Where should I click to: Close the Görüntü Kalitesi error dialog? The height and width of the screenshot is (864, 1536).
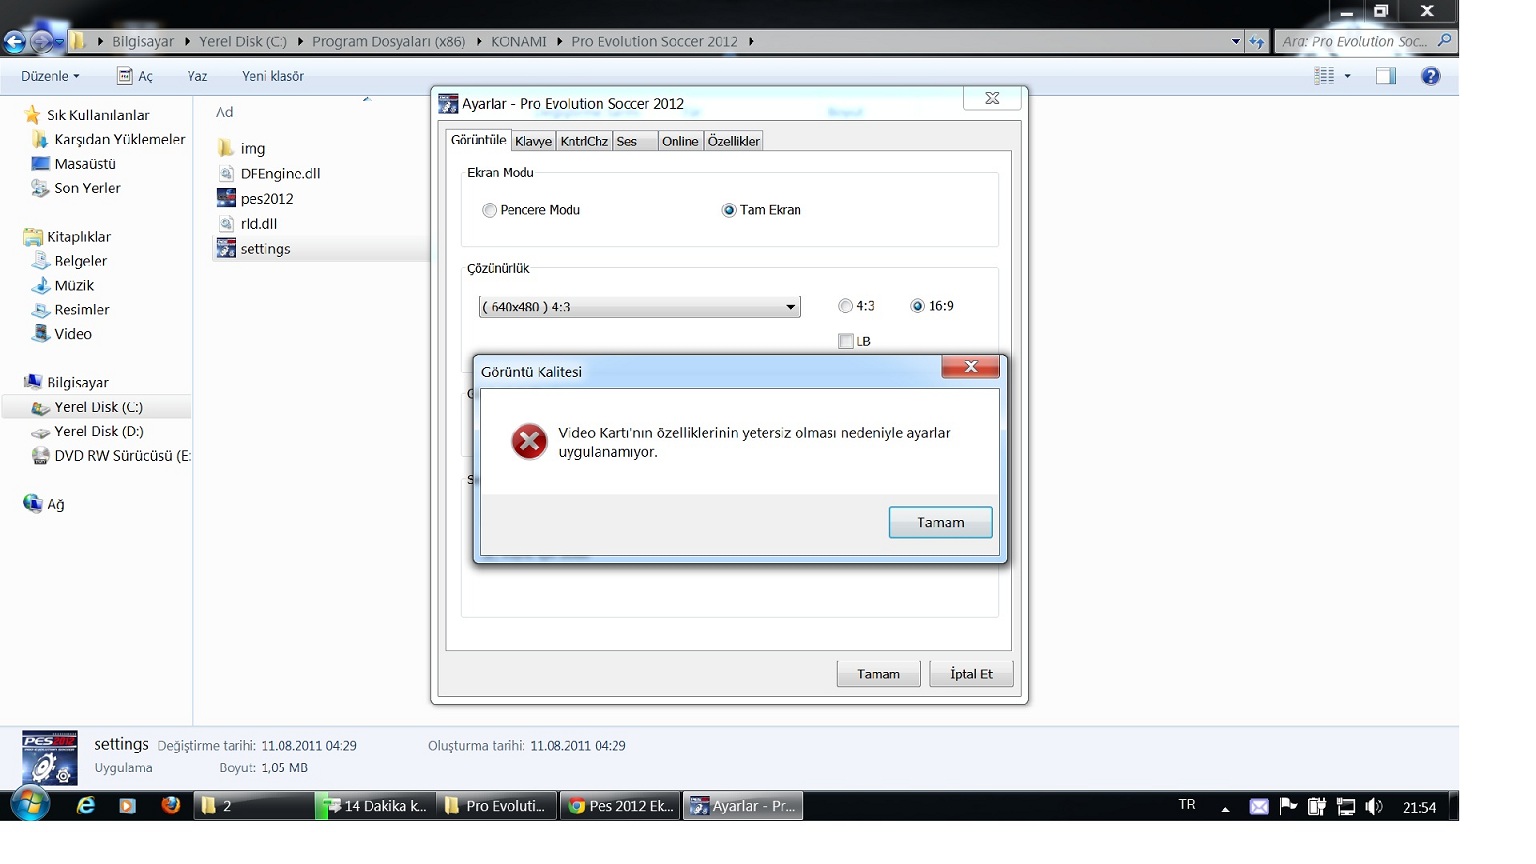point(970,367)
